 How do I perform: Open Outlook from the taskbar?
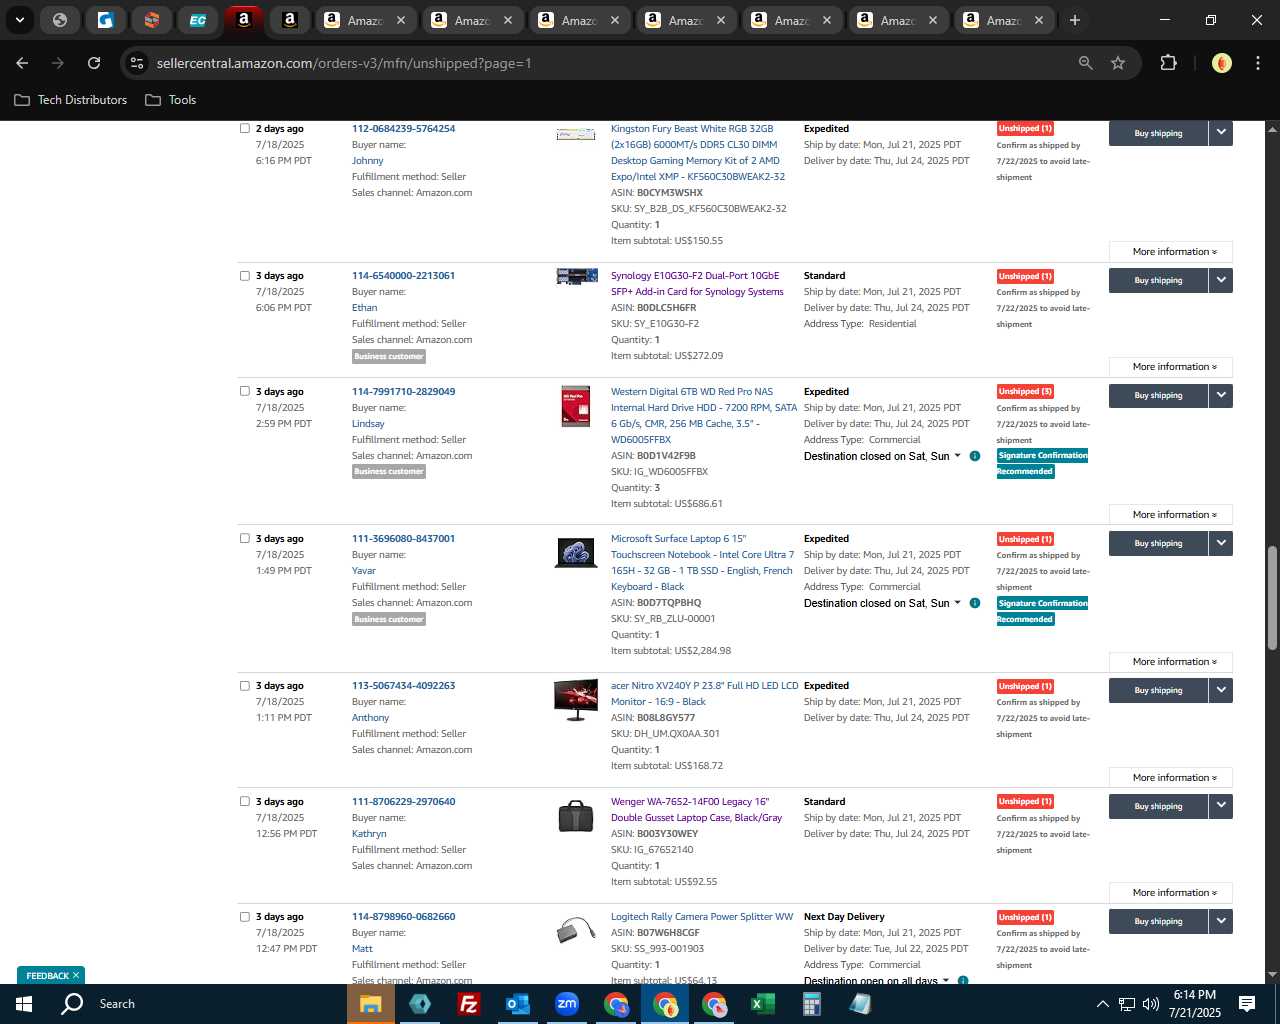tap(517, 1004)
